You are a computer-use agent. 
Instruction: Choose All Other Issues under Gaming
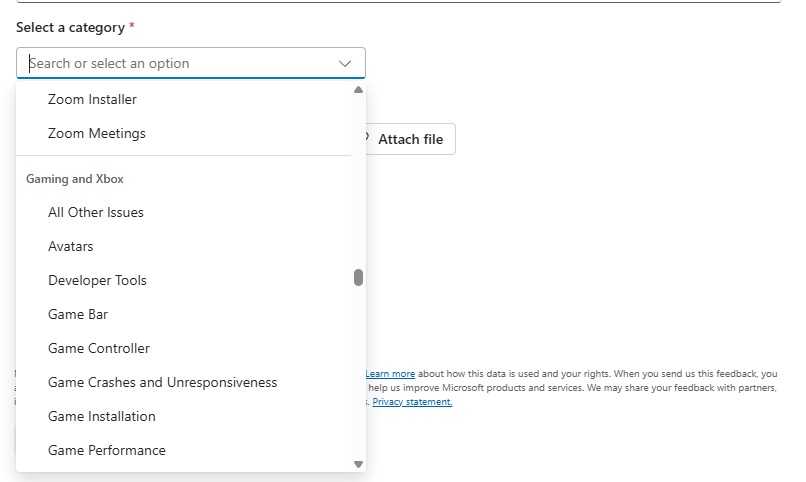click(184, 212)
